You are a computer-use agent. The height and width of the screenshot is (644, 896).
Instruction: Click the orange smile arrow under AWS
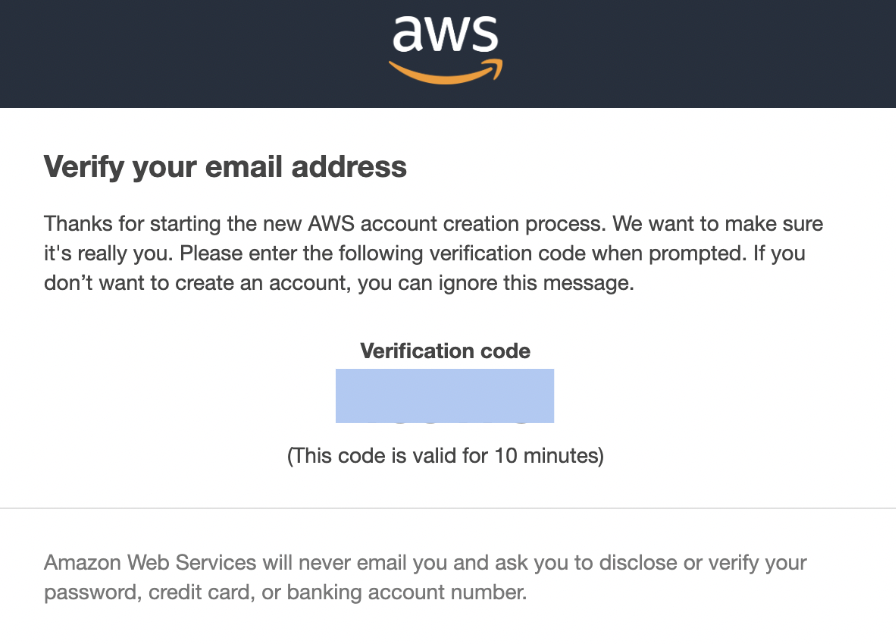click(x=446, y=71)
